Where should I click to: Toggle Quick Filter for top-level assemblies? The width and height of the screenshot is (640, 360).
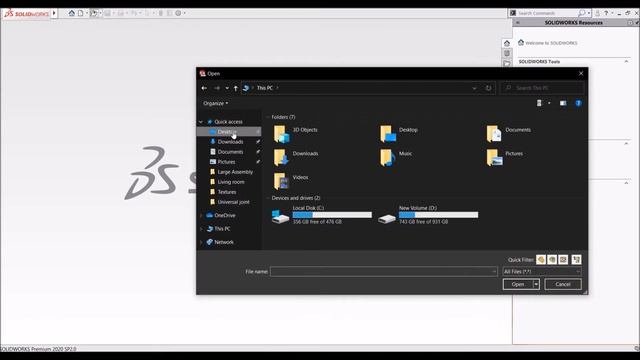[x=576, y=260]
